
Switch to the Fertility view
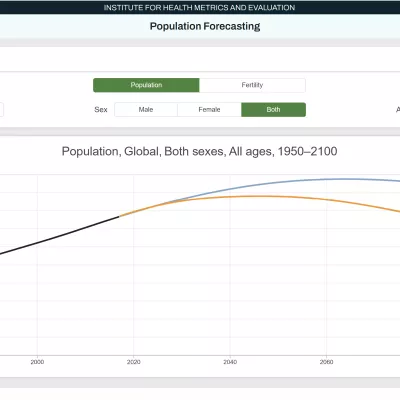pos(252,85)
